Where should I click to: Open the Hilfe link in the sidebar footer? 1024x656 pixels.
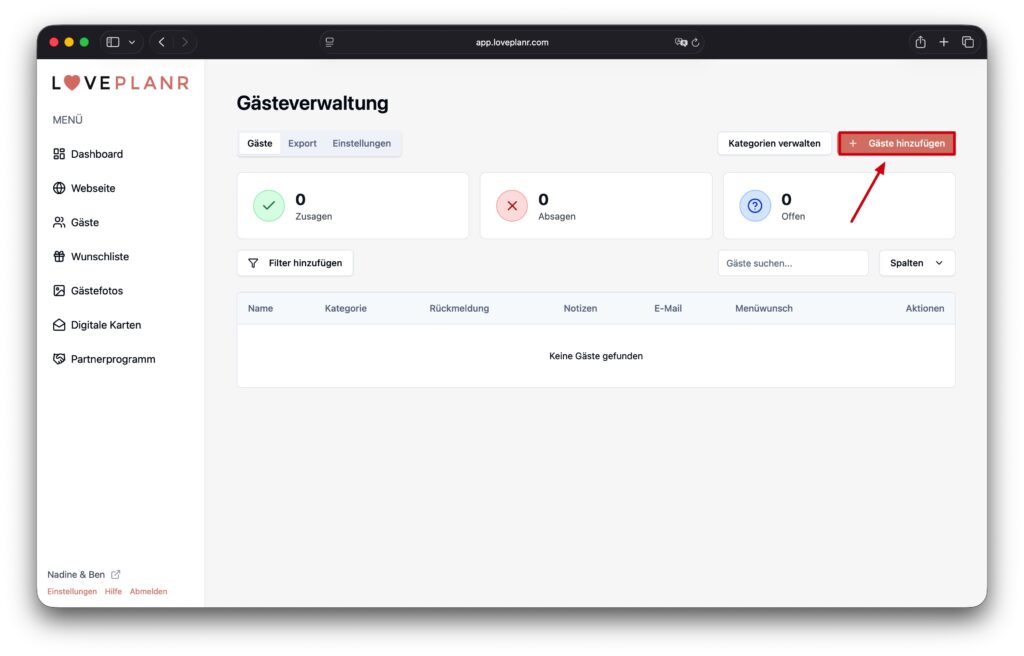coord(113,591)
